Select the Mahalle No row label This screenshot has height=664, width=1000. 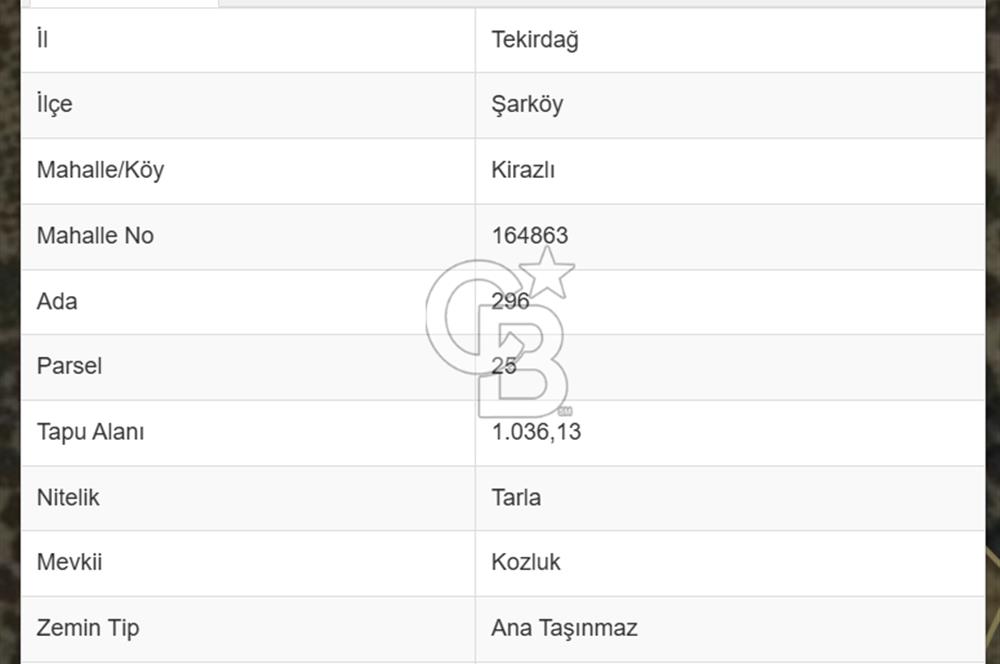(x=94, y=236)
